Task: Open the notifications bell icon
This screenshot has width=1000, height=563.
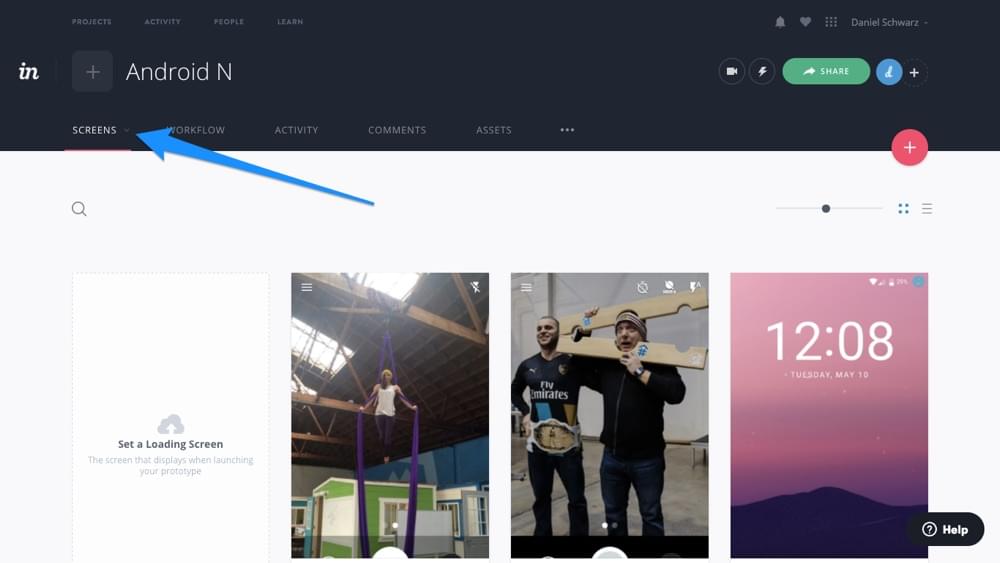Action: [780, 22]
